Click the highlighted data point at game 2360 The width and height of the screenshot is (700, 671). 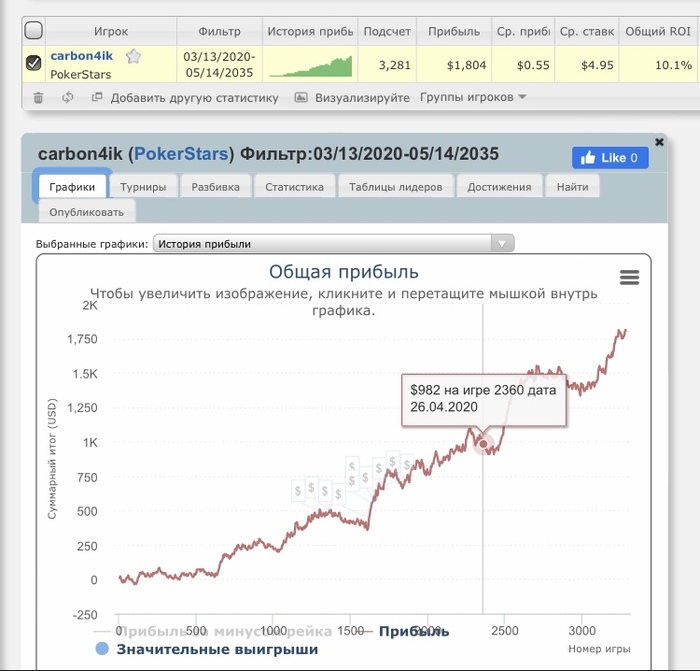coord(483,444)
